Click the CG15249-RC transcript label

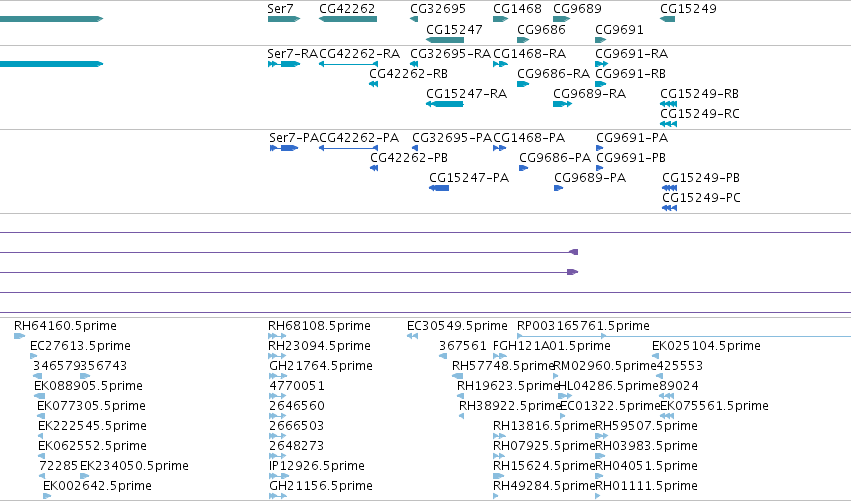tap(700, 114)
